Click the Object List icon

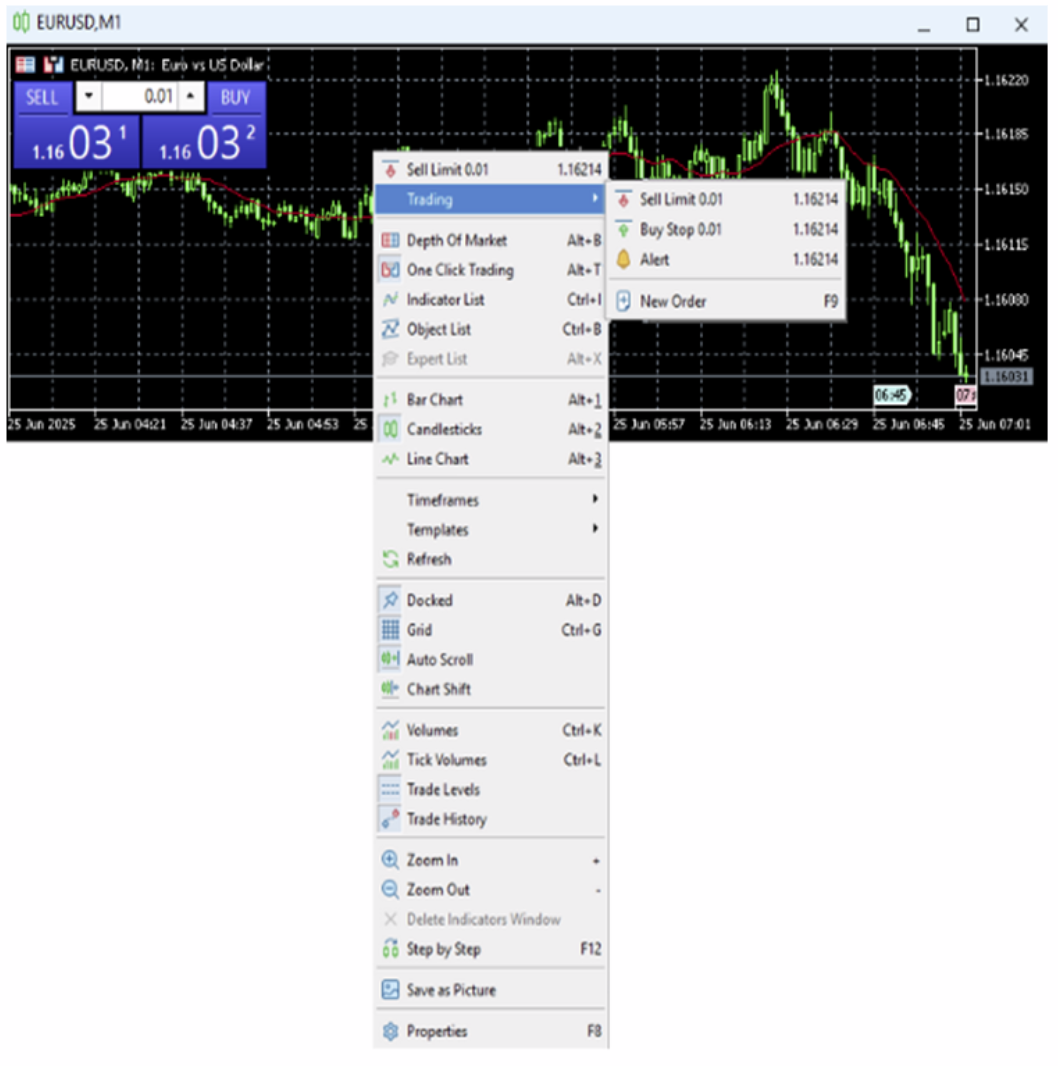click(x=390, y=330)
